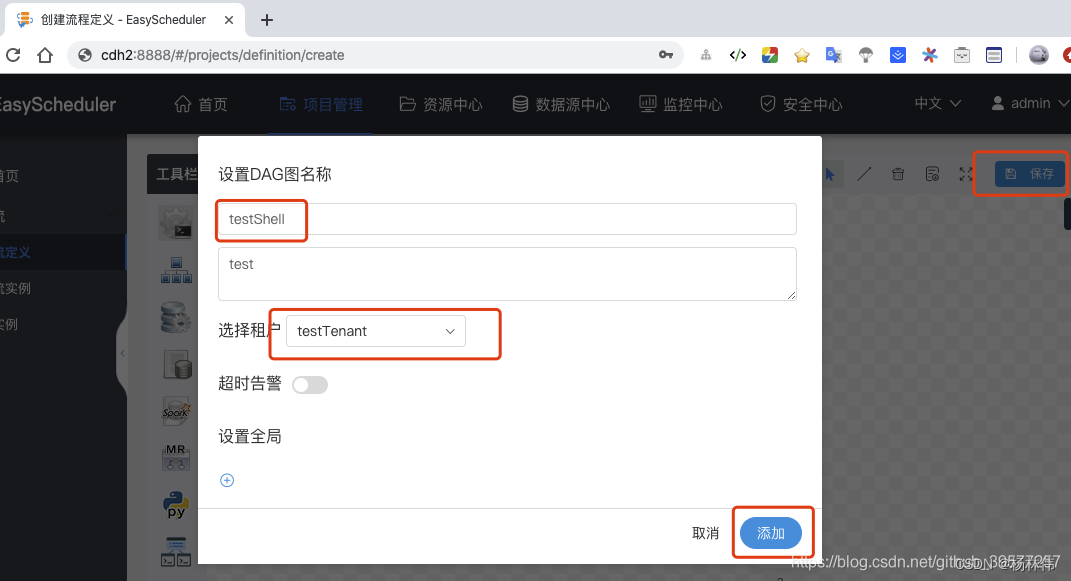Select the MR task node icon
This screenshot has width=1071, height=581.
[176, 457]
